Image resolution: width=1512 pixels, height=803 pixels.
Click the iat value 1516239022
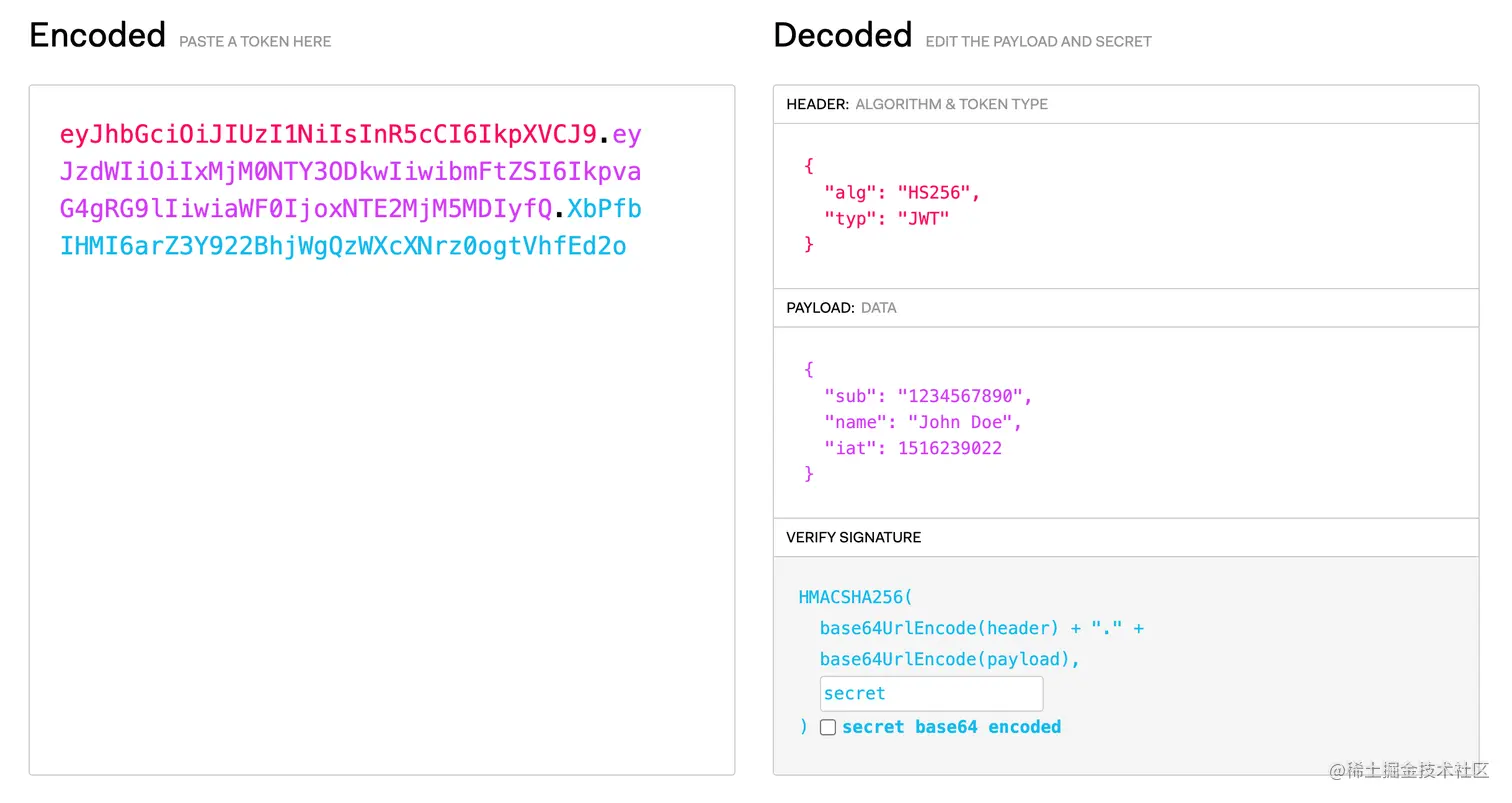click(x=949, y=448)
